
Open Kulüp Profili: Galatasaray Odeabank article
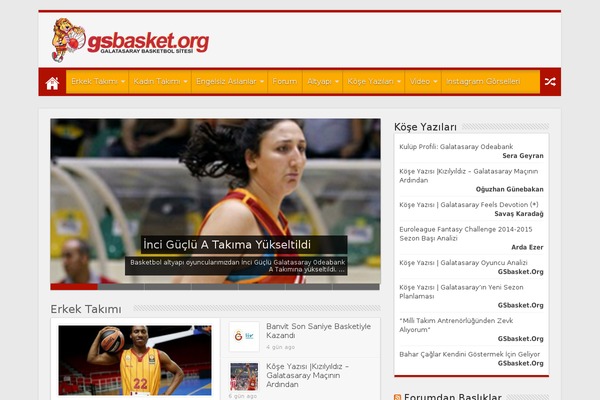(x=456, y=147)
